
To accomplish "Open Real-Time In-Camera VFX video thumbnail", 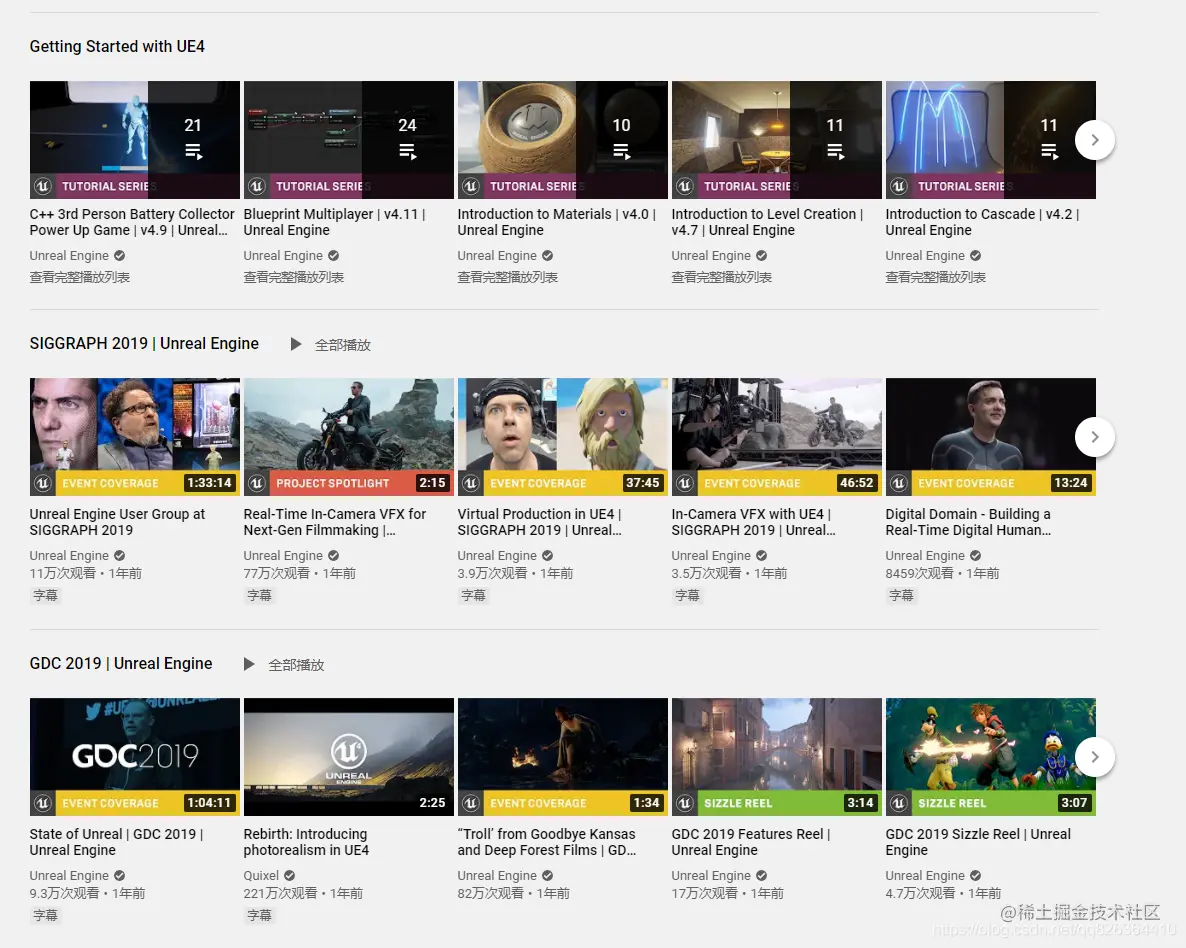I will point(349,437).
